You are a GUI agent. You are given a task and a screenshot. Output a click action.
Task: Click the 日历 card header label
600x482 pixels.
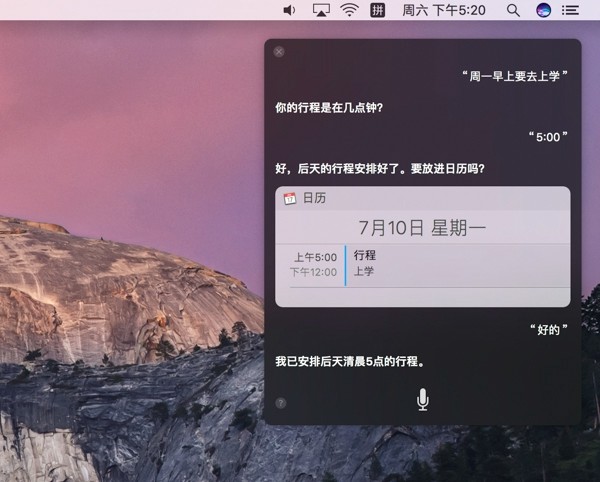pos(315,198)
